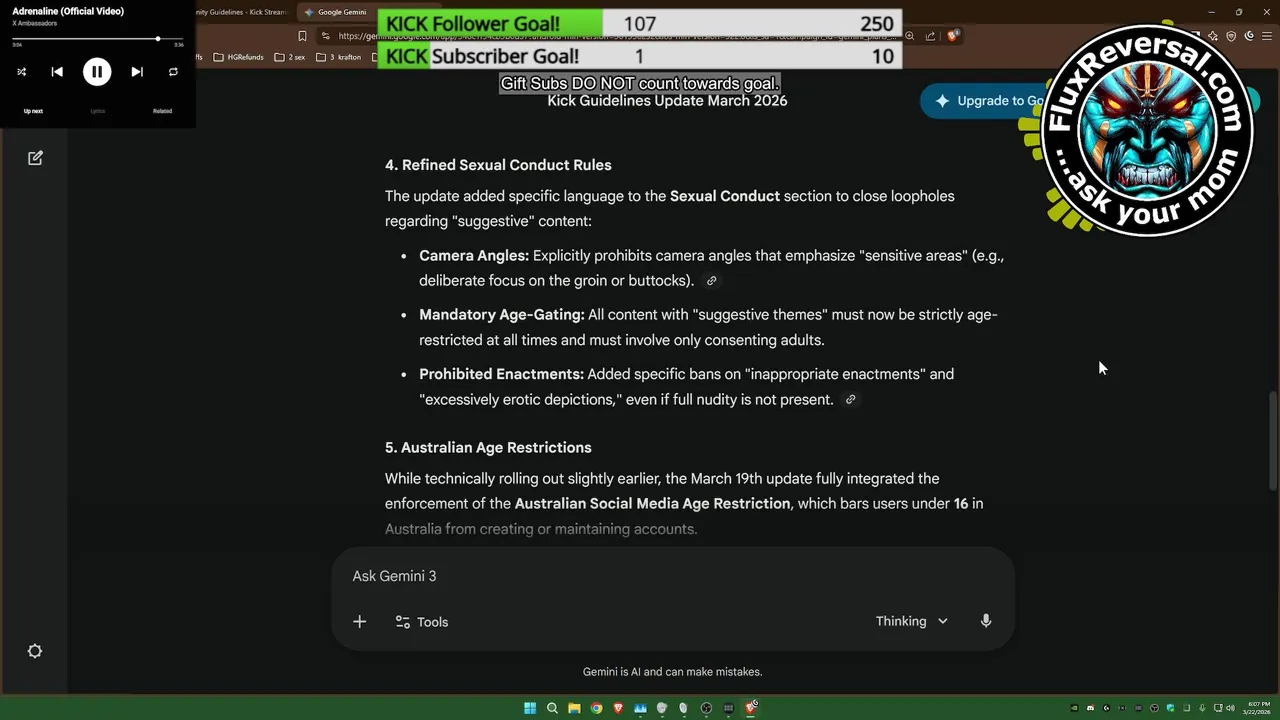Open site settings icon in the address bar
The width and height of the screenshot is (1280, 720).
326,36
